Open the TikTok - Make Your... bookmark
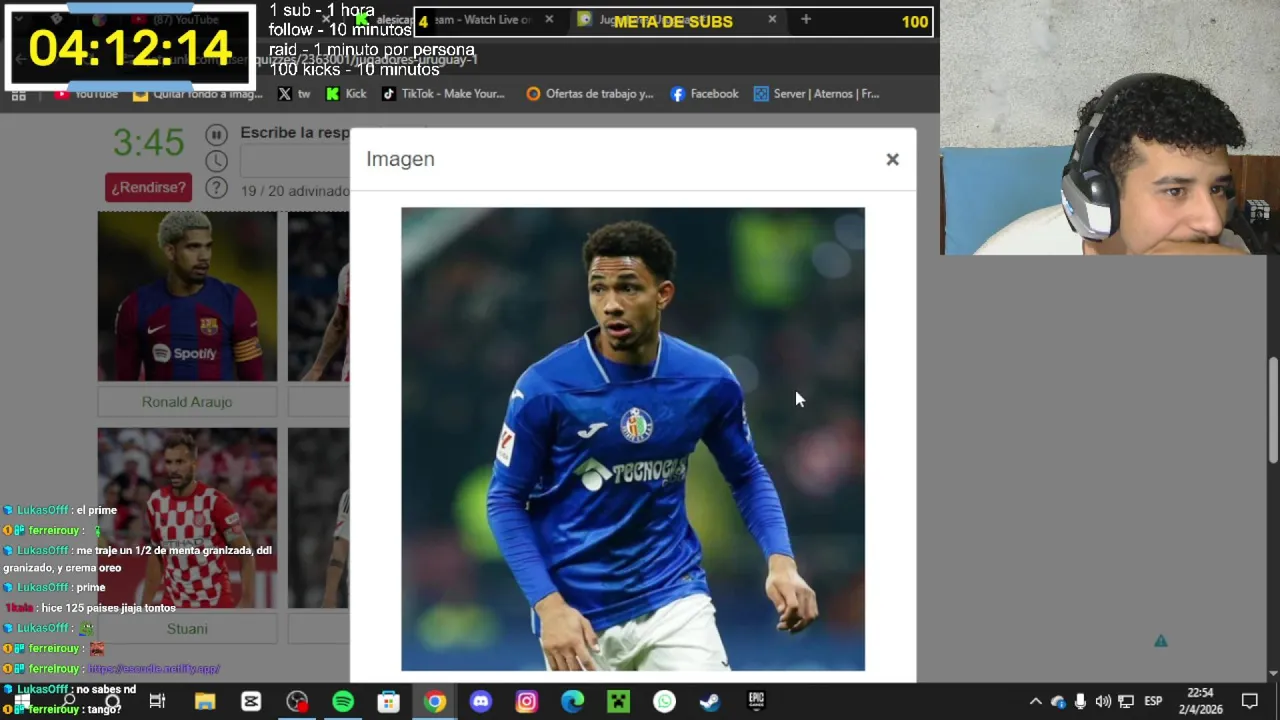This screenshot has width=1280, height=720. click(x=443, y=94)
